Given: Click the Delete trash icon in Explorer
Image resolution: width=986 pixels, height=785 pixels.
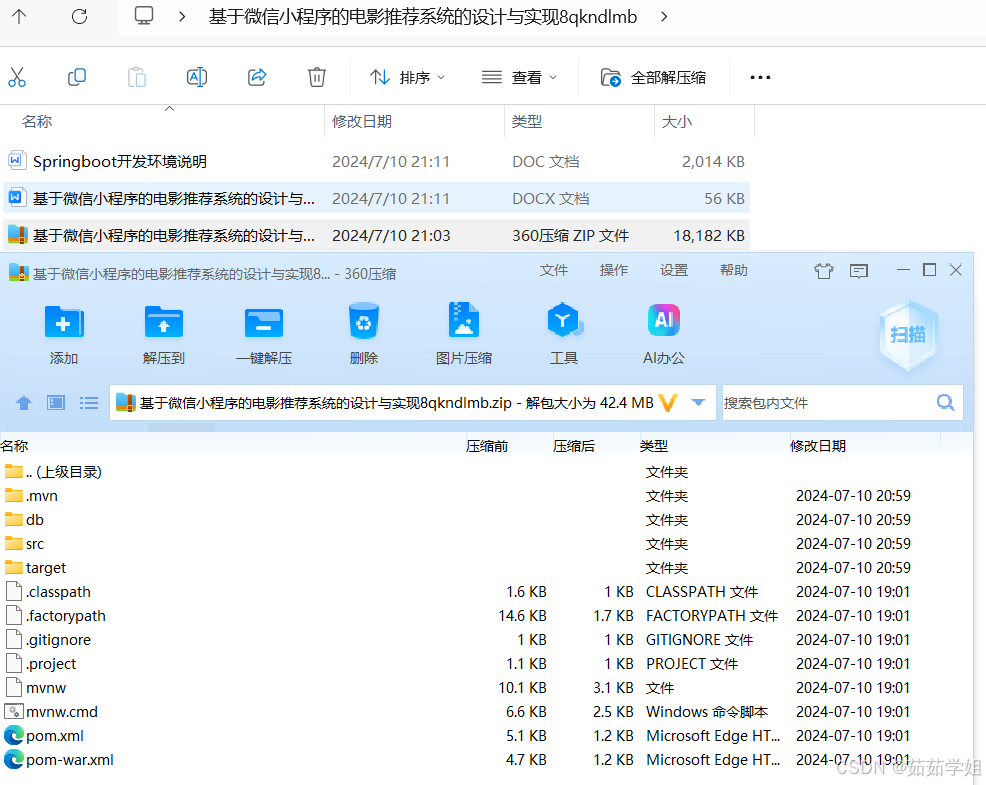Looking at the screenshot, I should [316, 77].
